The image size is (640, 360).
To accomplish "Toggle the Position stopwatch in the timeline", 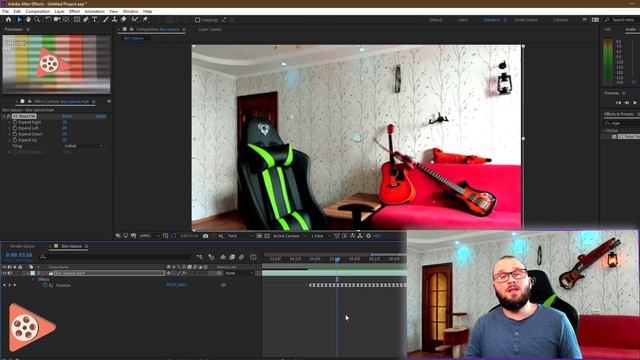I will pyautogui.click(x=45, y=285).
